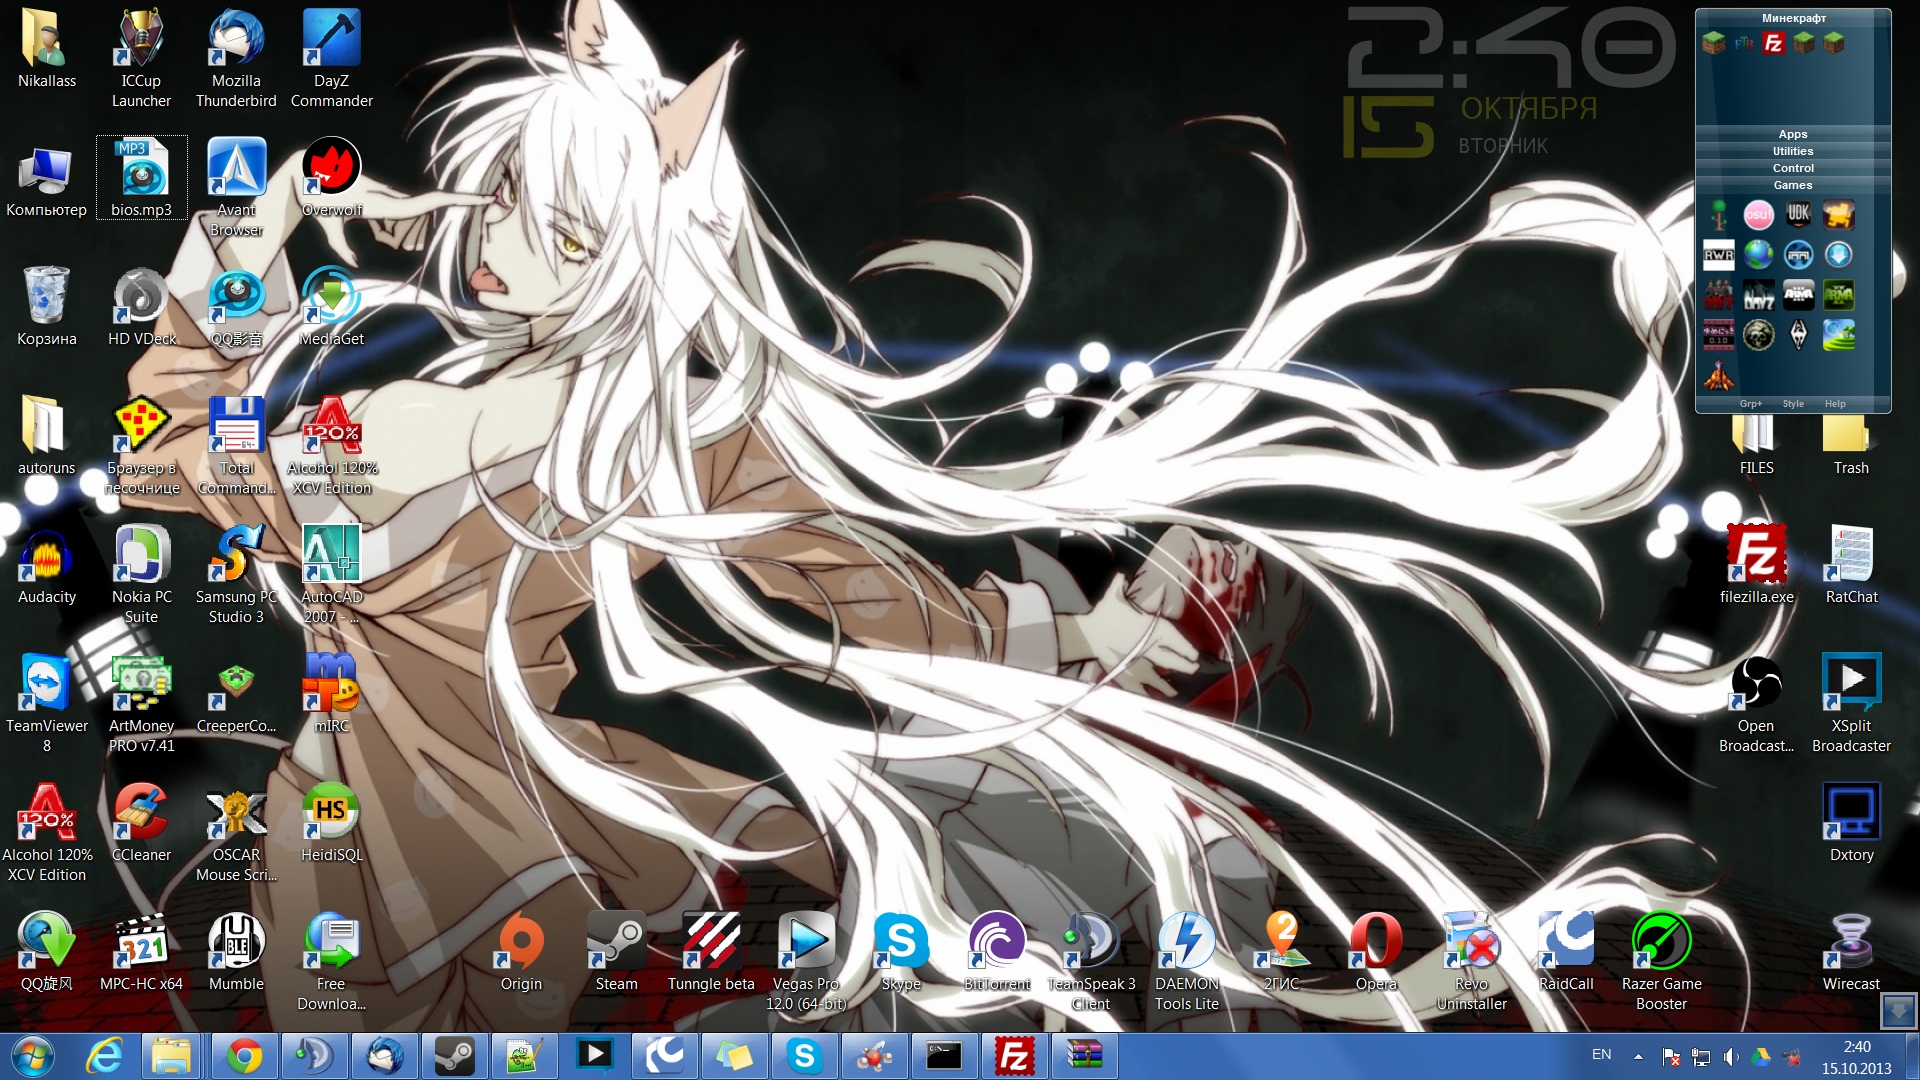Launch the DayZ Commander desktop shortcut
The width and height of the screenshot is (1920, 1080).
click(331, 58)
